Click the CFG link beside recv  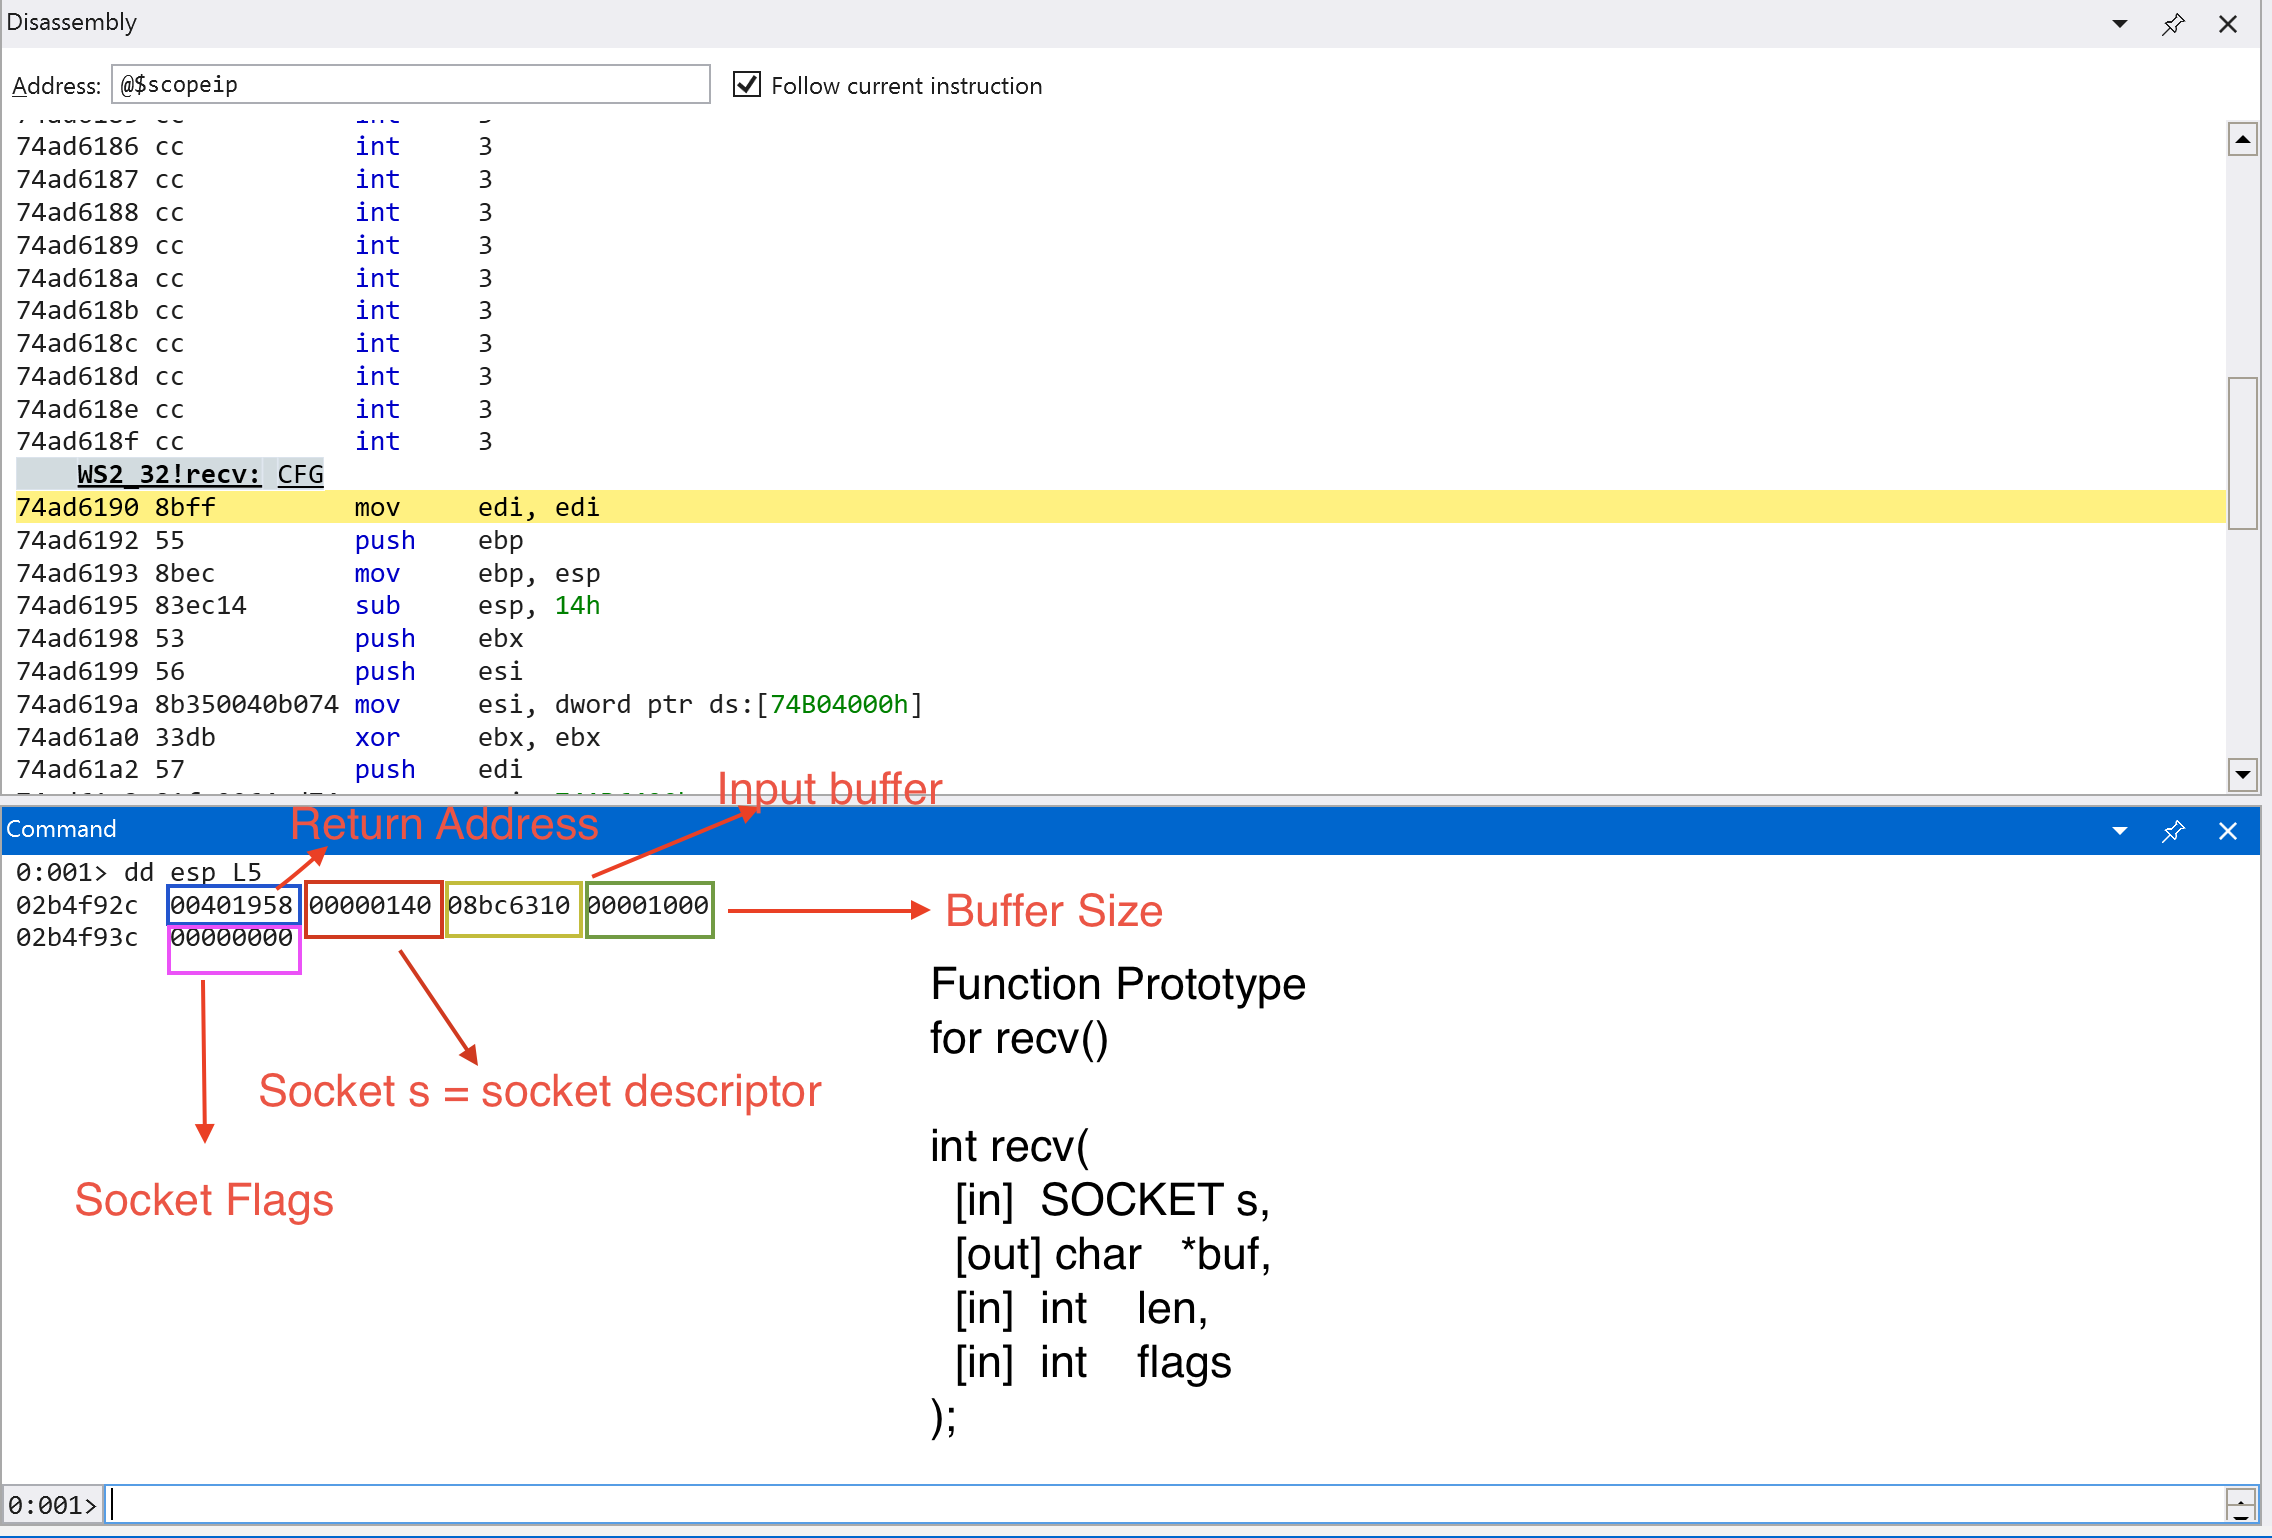pos(300,474)
